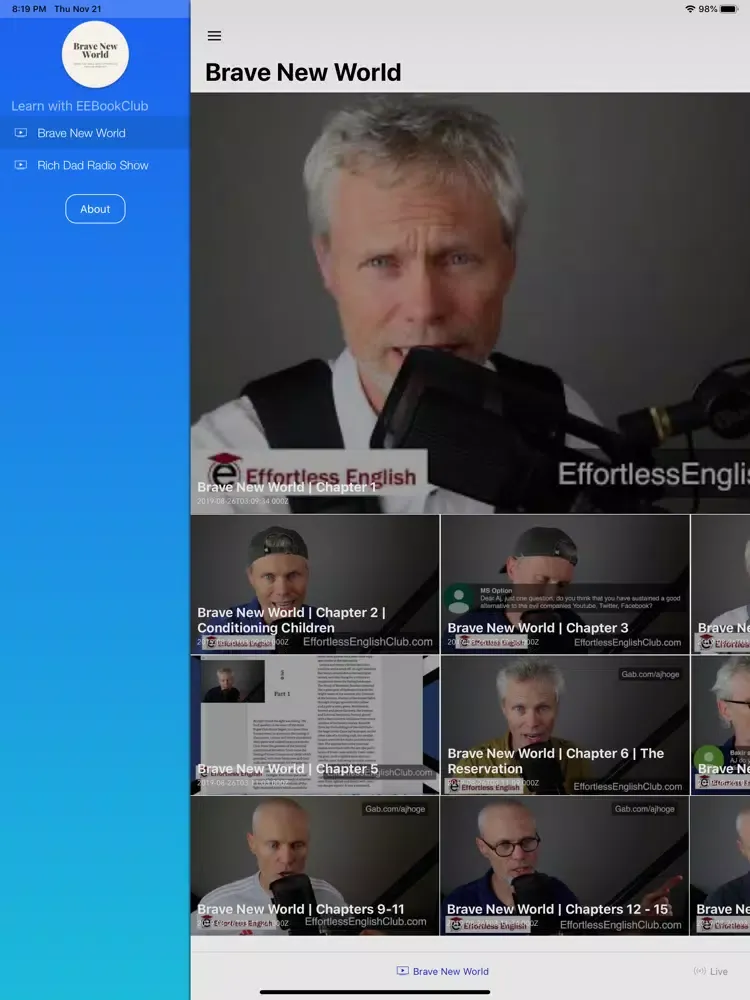Image resolution: width=750 pixels, height=1000 pixels.
Task: Open Brave New World Chapters 12 - 15 video
Action: click(x=565, y=865)
